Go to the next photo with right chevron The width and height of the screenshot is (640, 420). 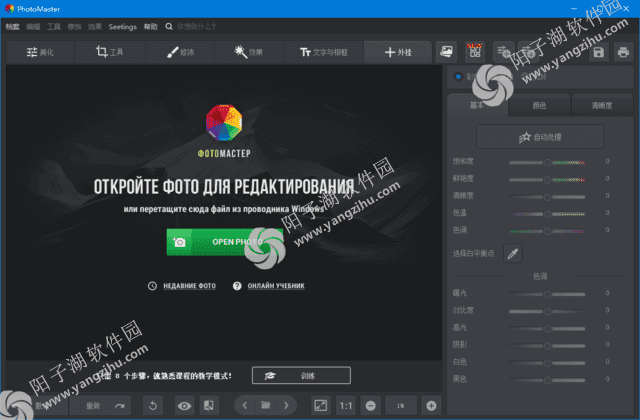[287, 405]
